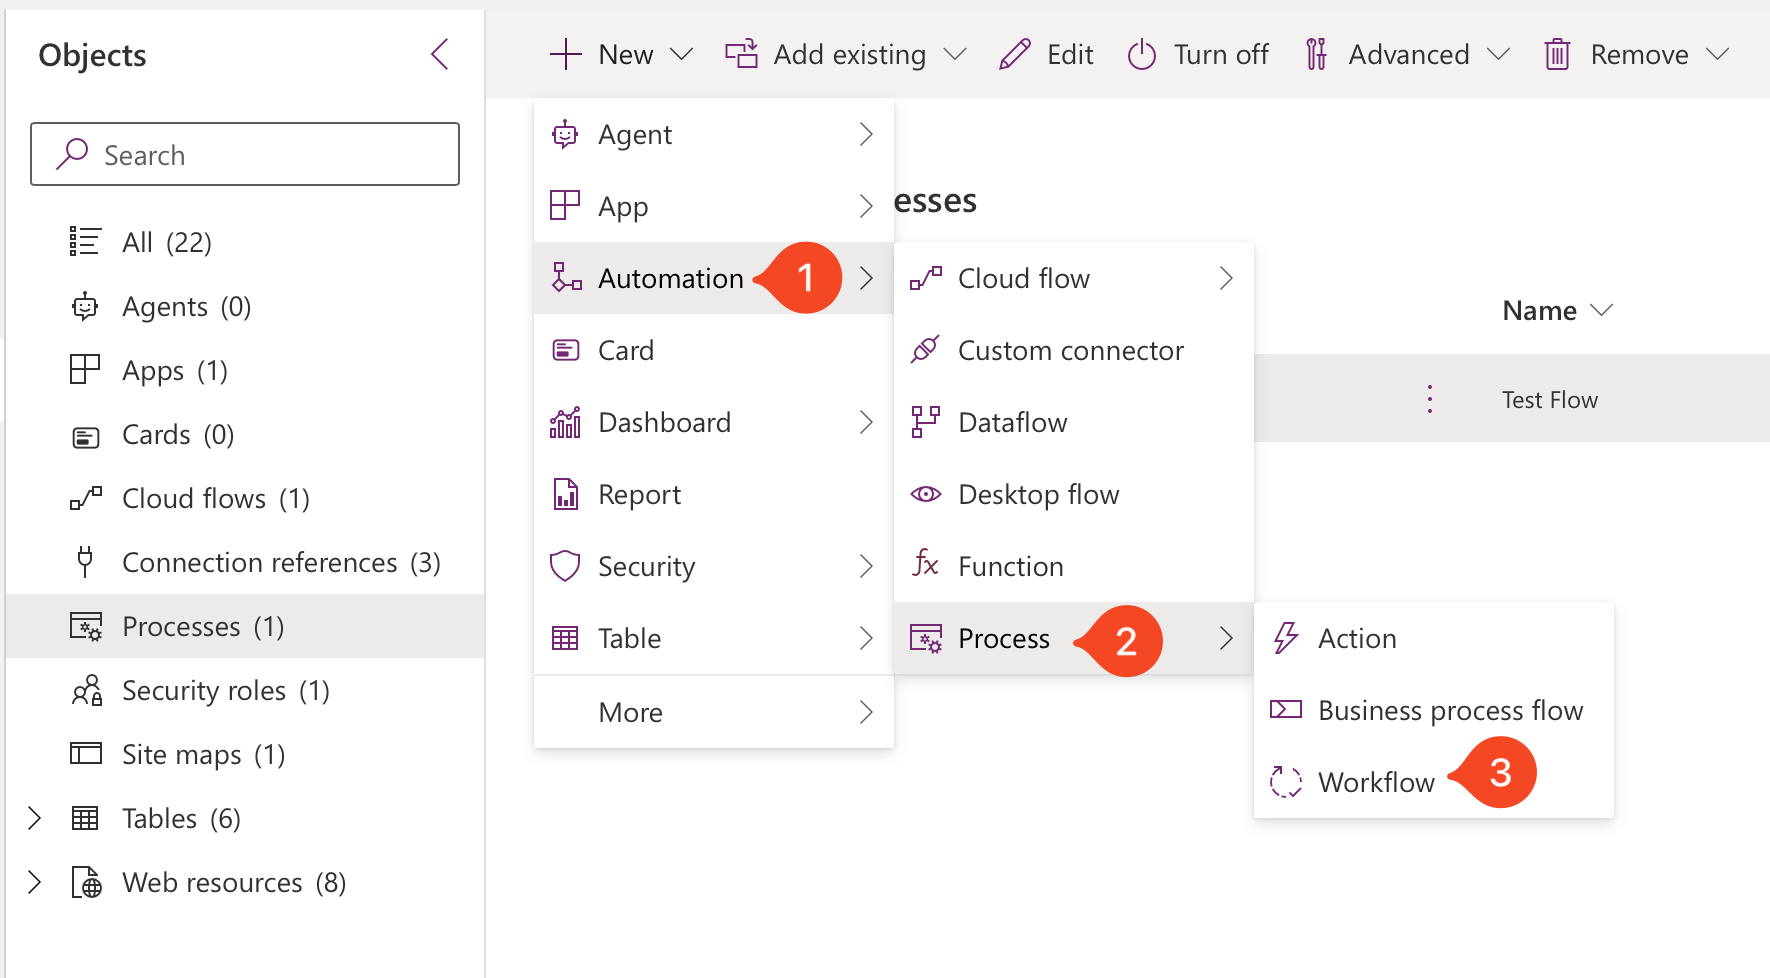Click the Connection references plug icon
This screenshot has height=978, width=1770.
85,562
